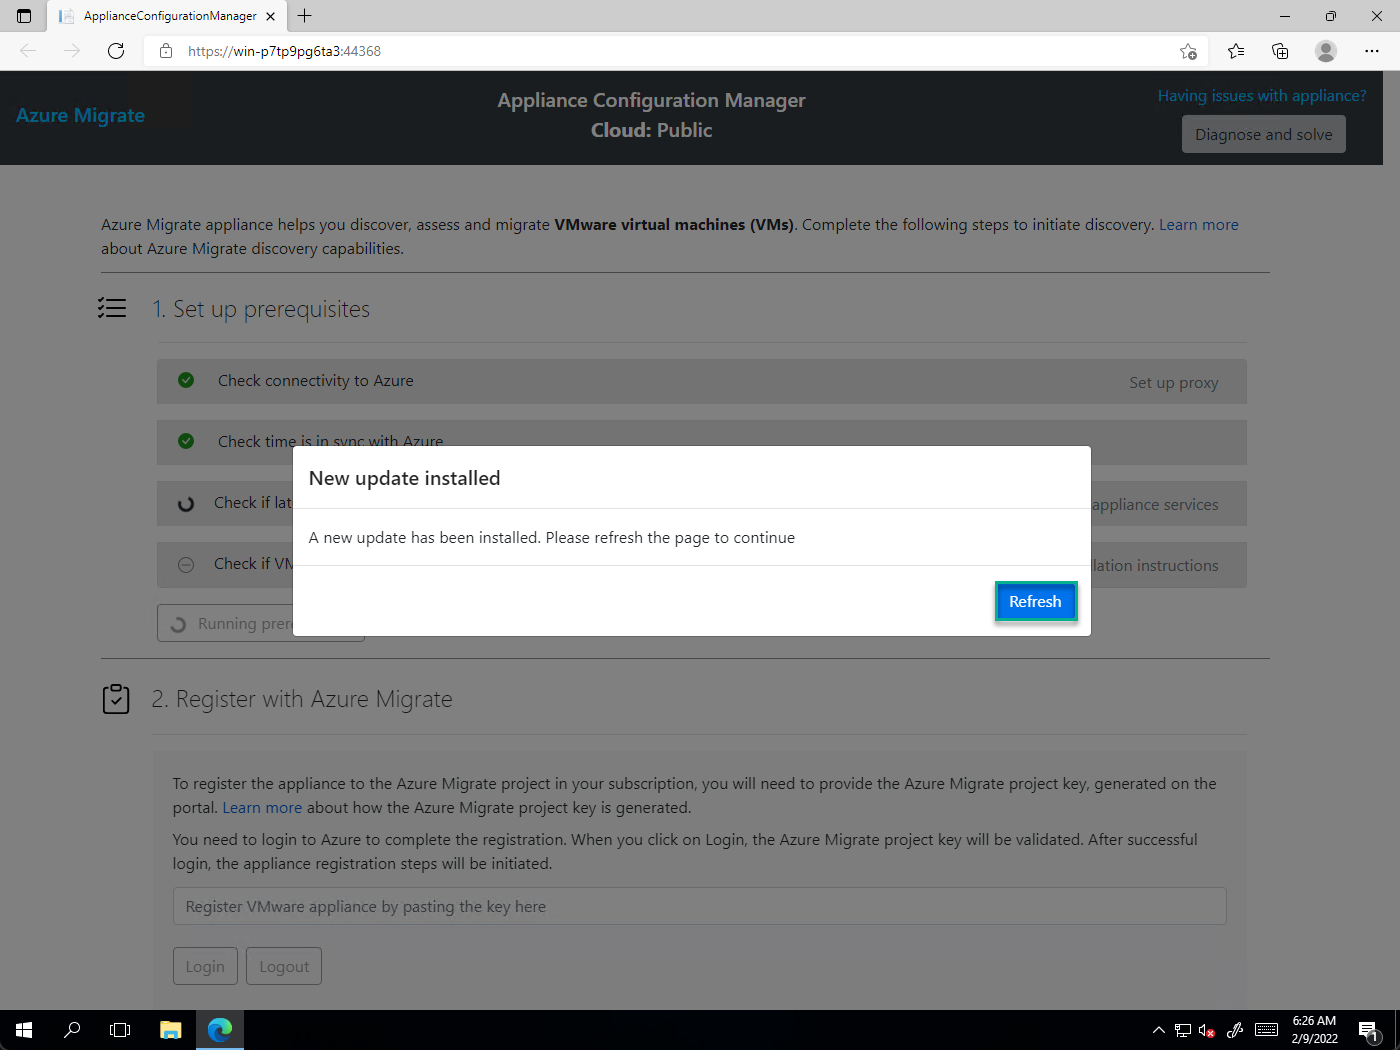Open Windows taskbar search
Screen dimensions: 1400x1050
(72, 1030)
